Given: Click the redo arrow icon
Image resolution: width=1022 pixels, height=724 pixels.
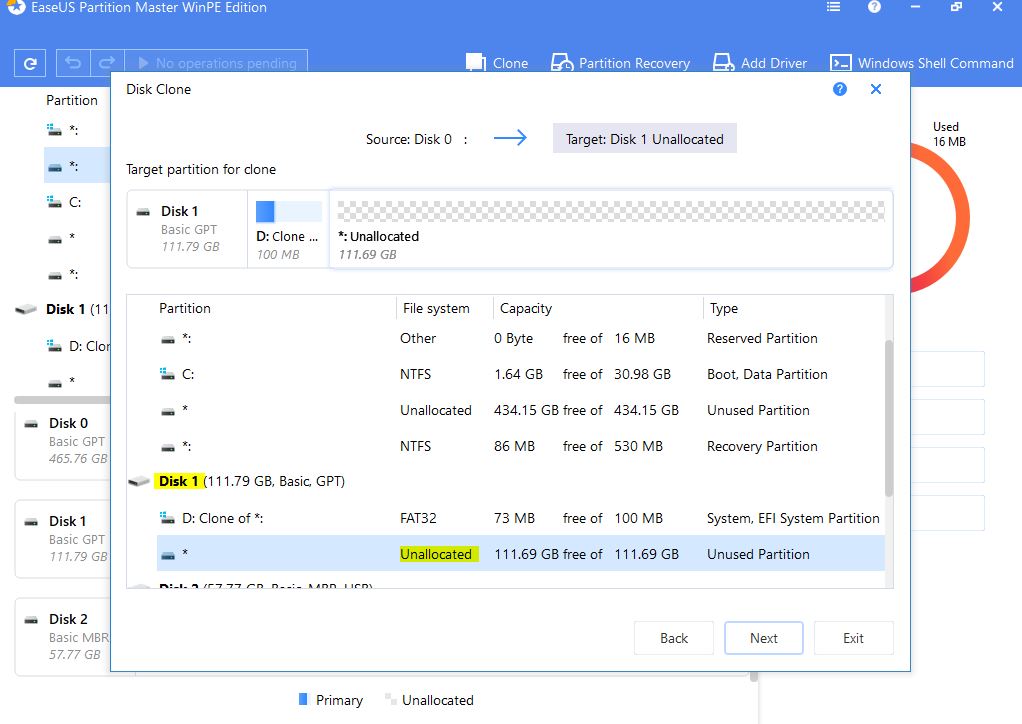Looking at the screenshot, I should click(x=107, y=63).
